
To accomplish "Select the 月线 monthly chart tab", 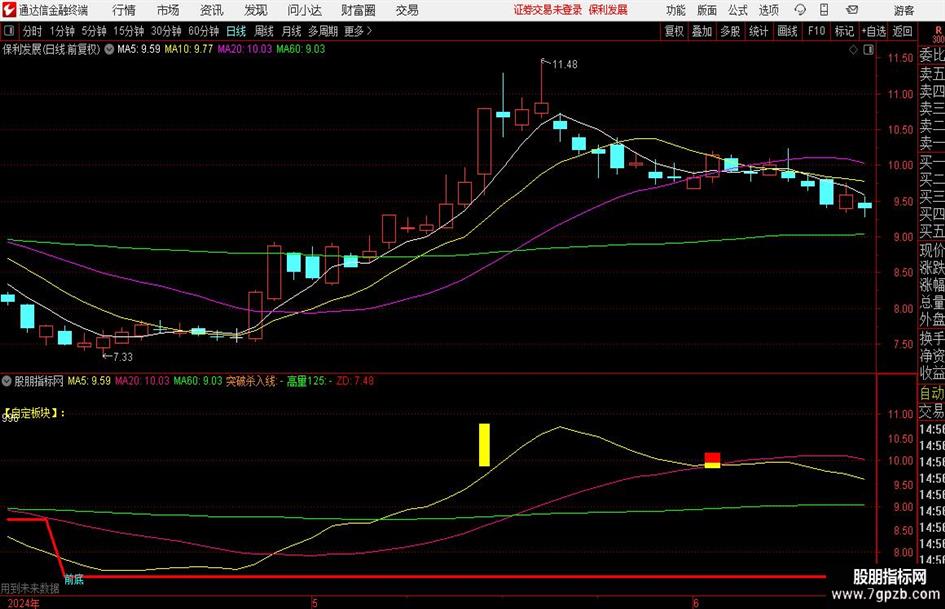I will 291,31.
